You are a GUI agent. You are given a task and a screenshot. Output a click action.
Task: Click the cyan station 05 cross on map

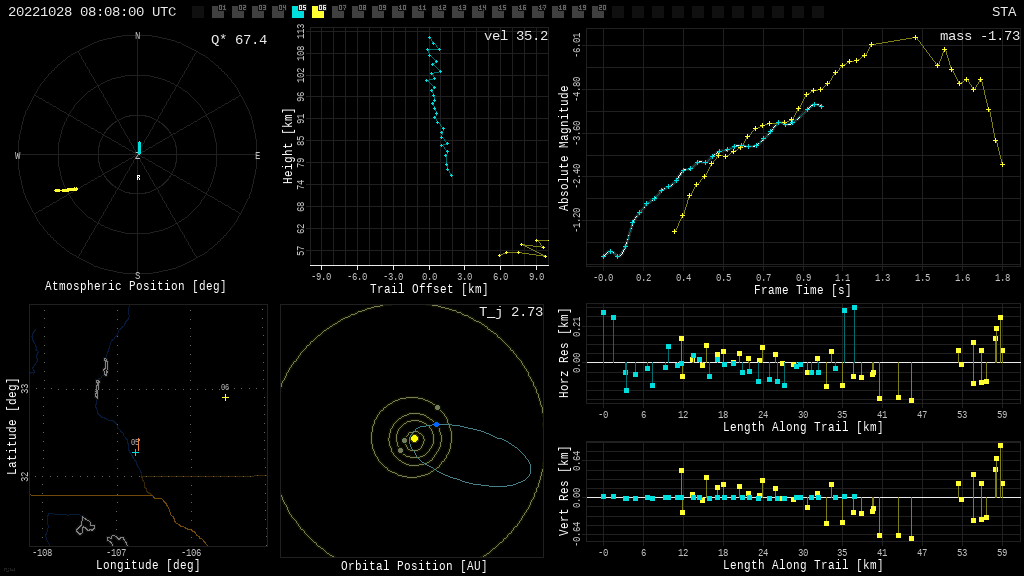[135, 452]
